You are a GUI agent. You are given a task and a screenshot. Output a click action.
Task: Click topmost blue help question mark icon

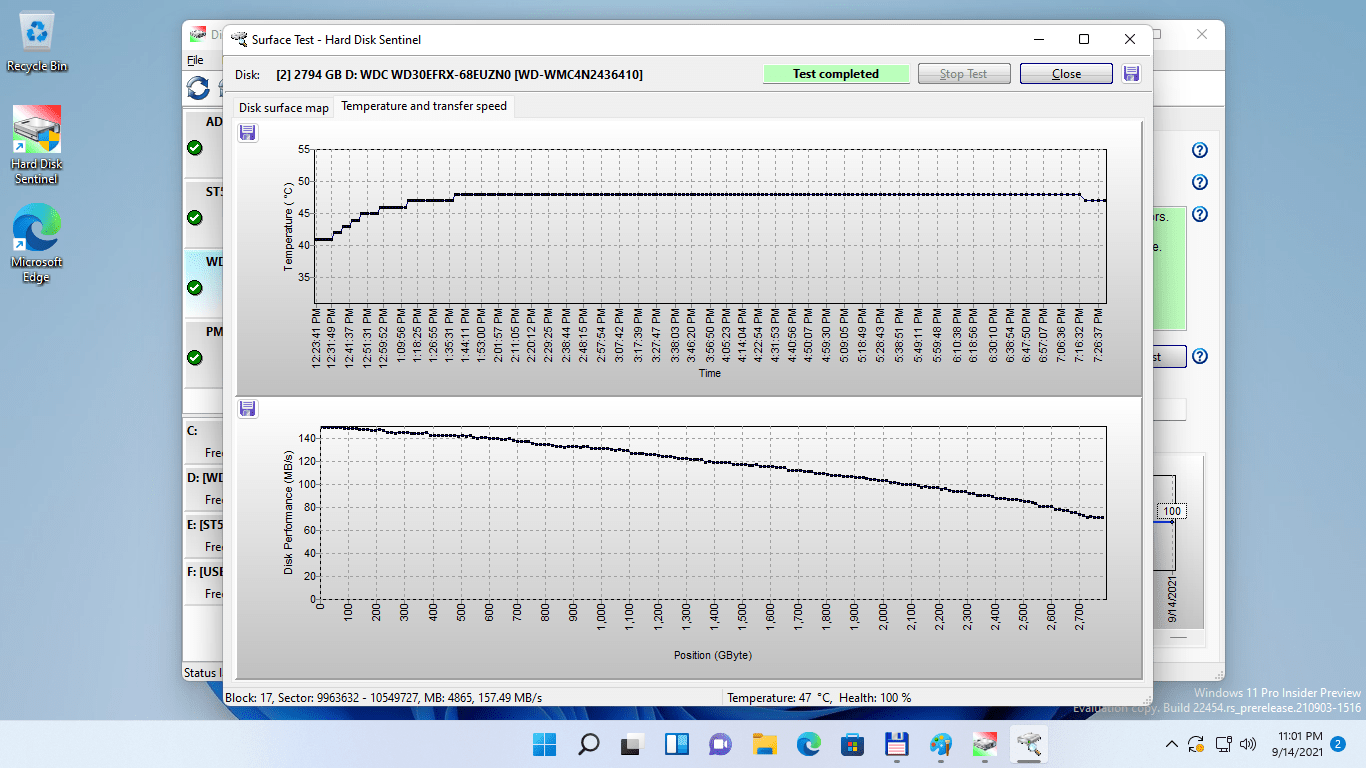click(1200, 151)
